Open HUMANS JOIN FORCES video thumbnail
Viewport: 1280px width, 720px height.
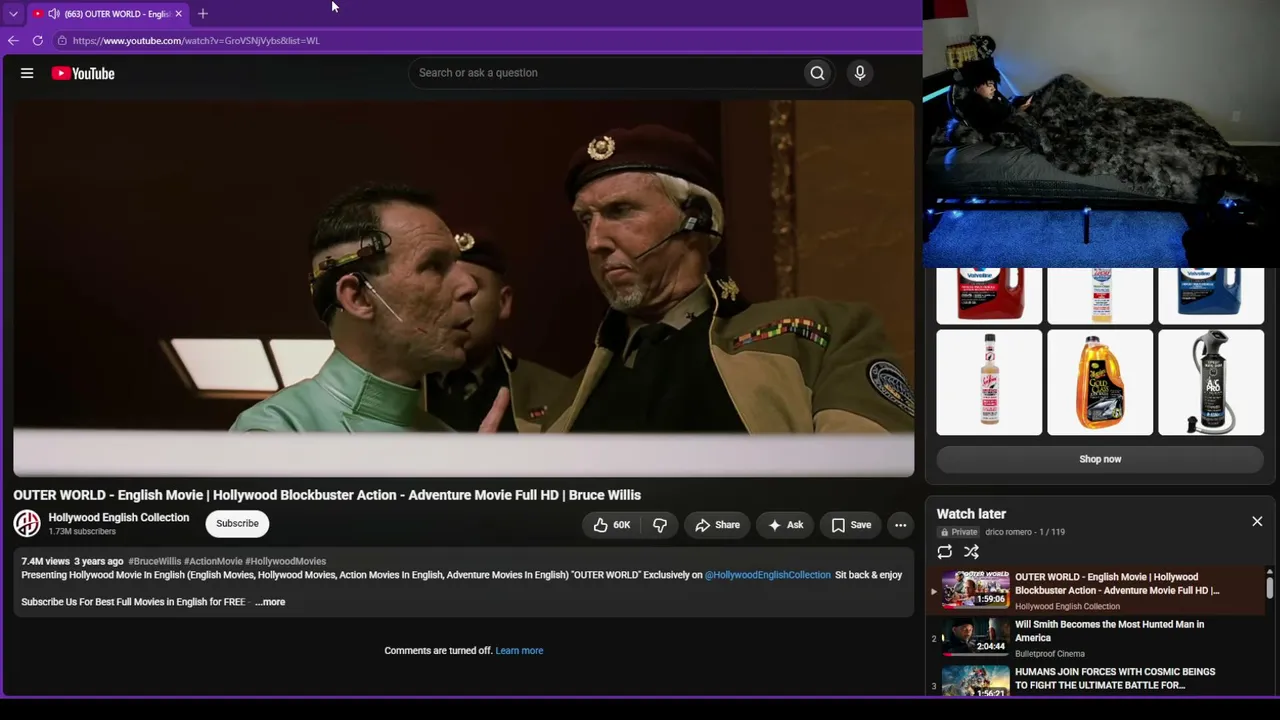tap(976, 681)
